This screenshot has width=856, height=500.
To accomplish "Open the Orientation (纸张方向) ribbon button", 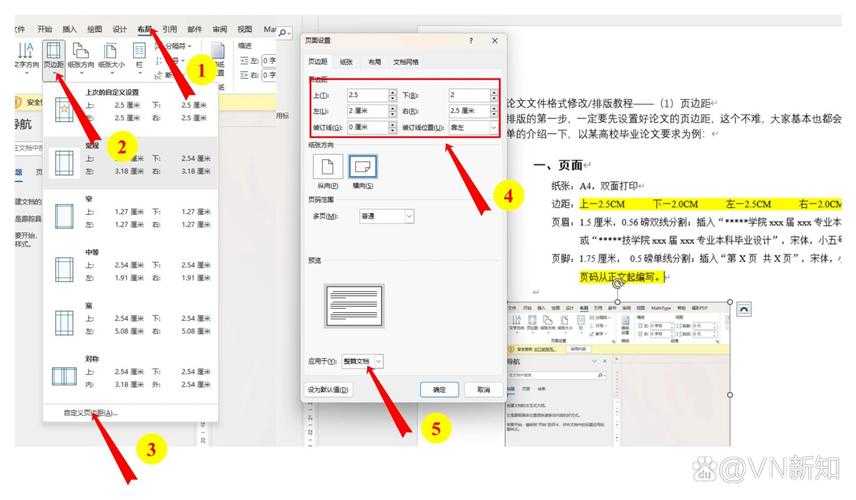I will pyautogui.click(x=81, y=56).
